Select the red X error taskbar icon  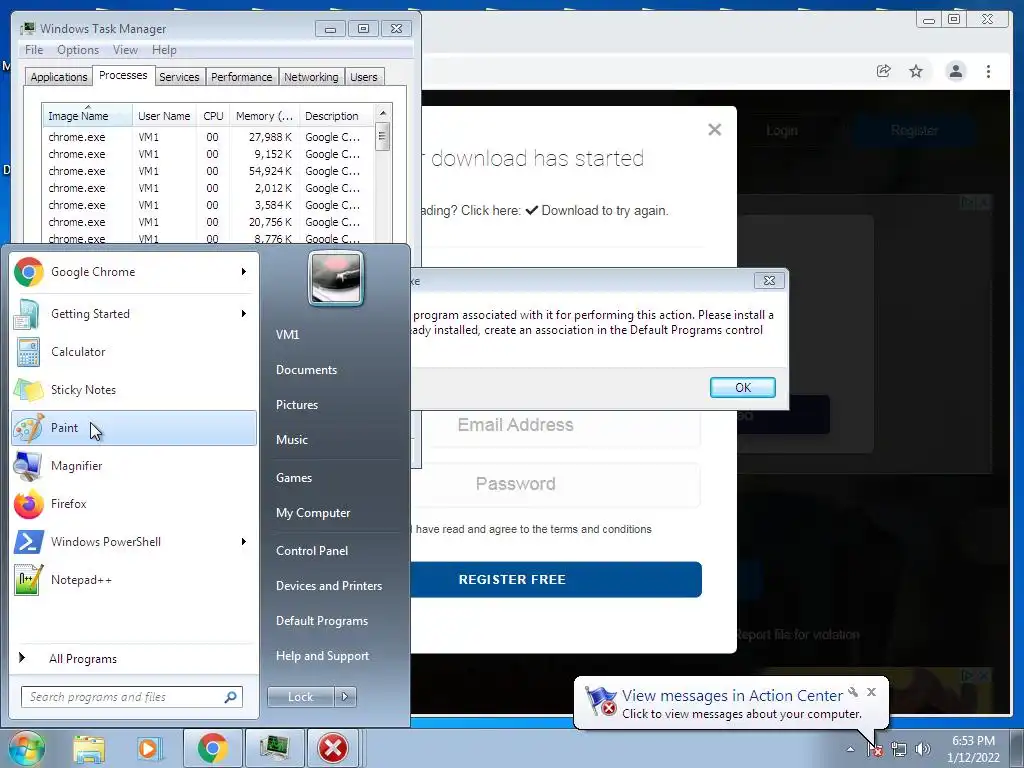click(333, 748)
